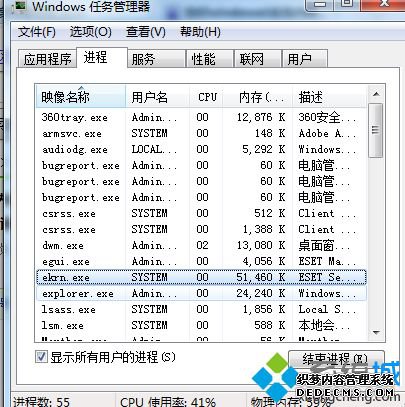Image resolution: width=405 pixels, height=407 pixels.
Task: Sort by CPU column header
Action: (x=206, y=97)
